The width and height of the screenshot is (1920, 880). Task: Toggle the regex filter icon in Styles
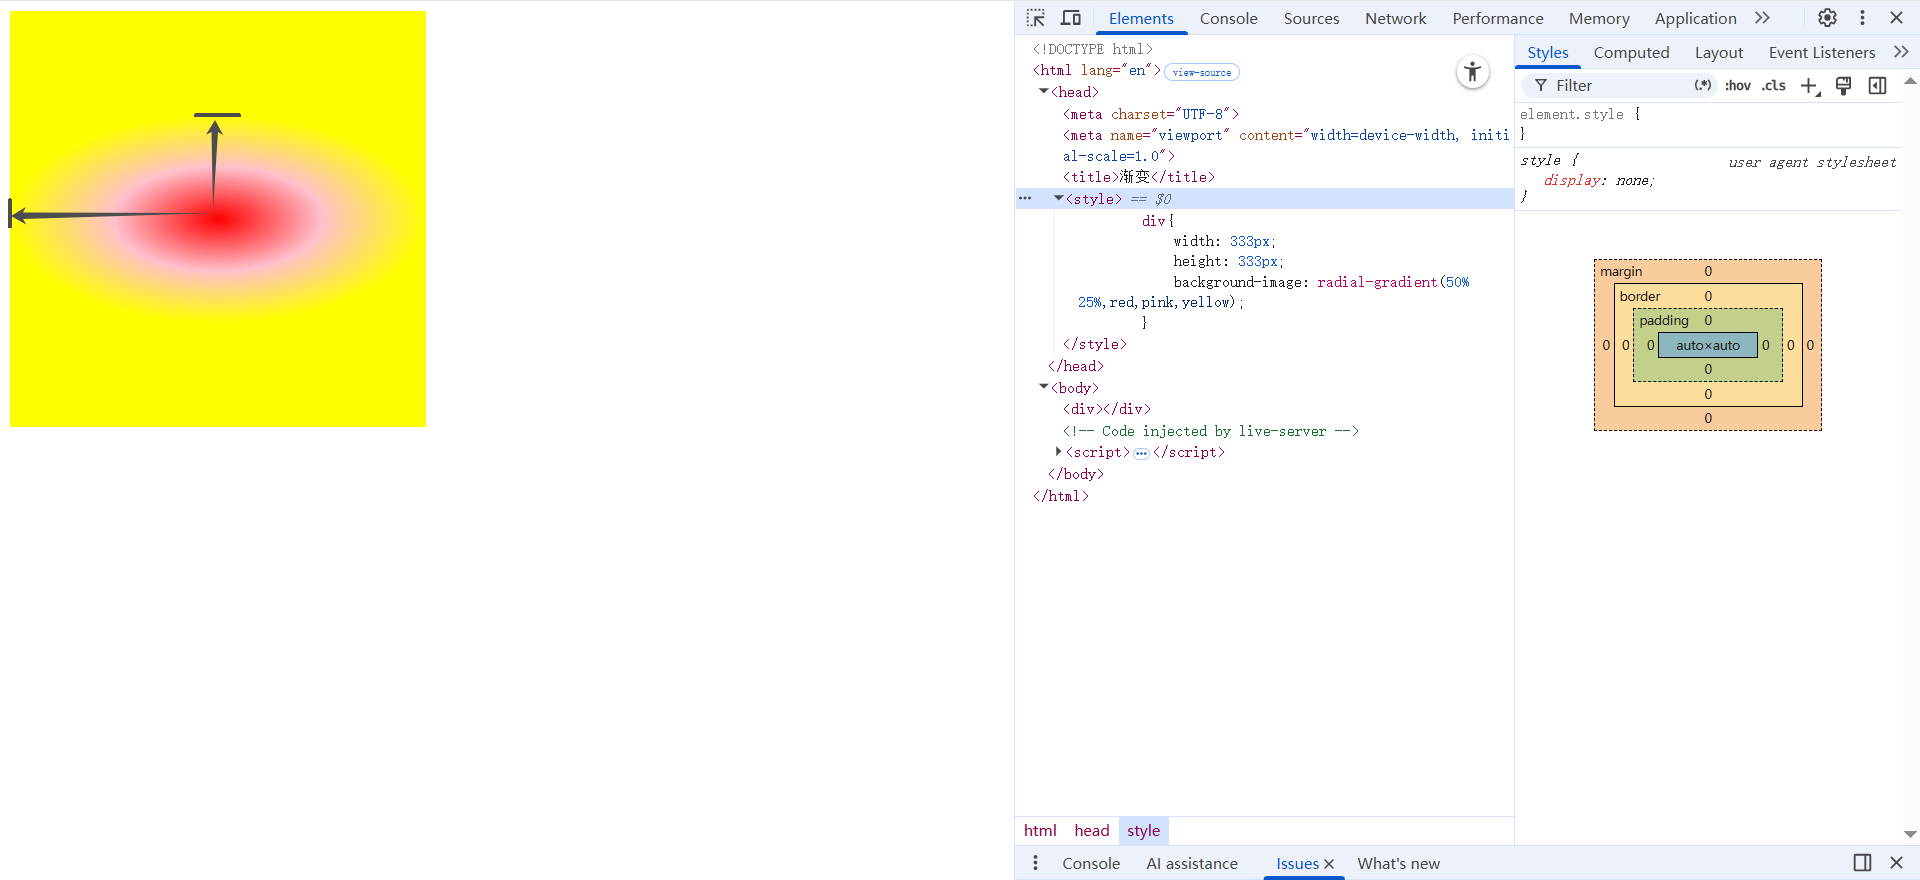click(x=1702, y=86)
